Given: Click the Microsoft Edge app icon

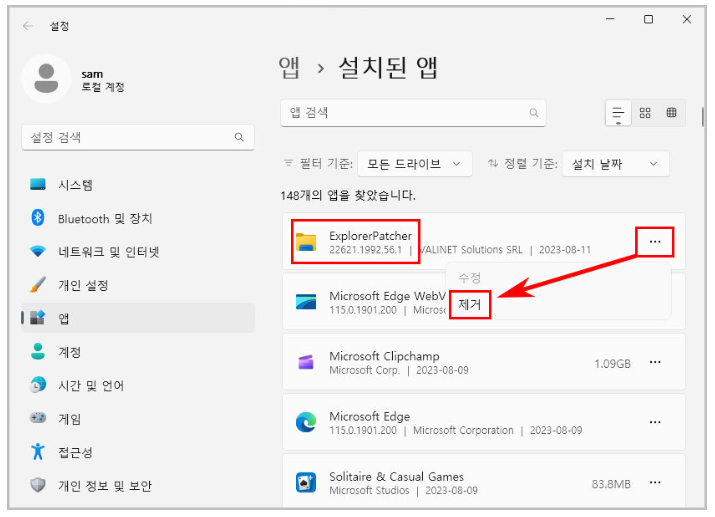Looking at the screenshot, I should point(306,422).
